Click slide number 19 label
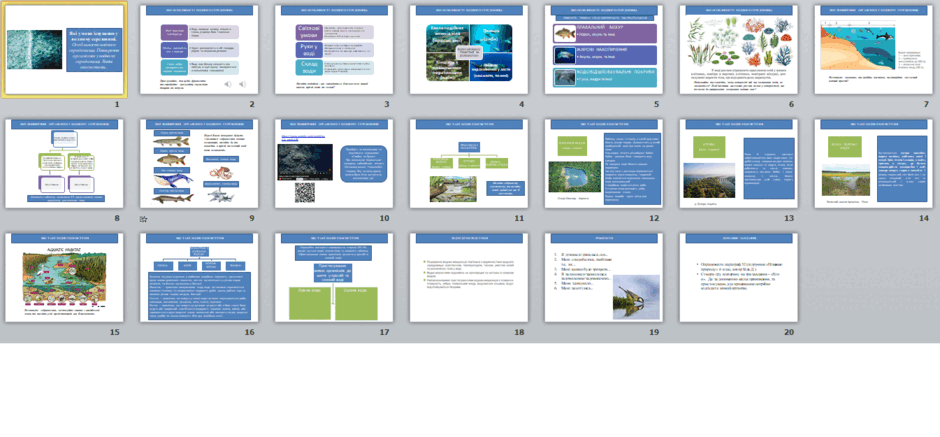 [654, 332]
